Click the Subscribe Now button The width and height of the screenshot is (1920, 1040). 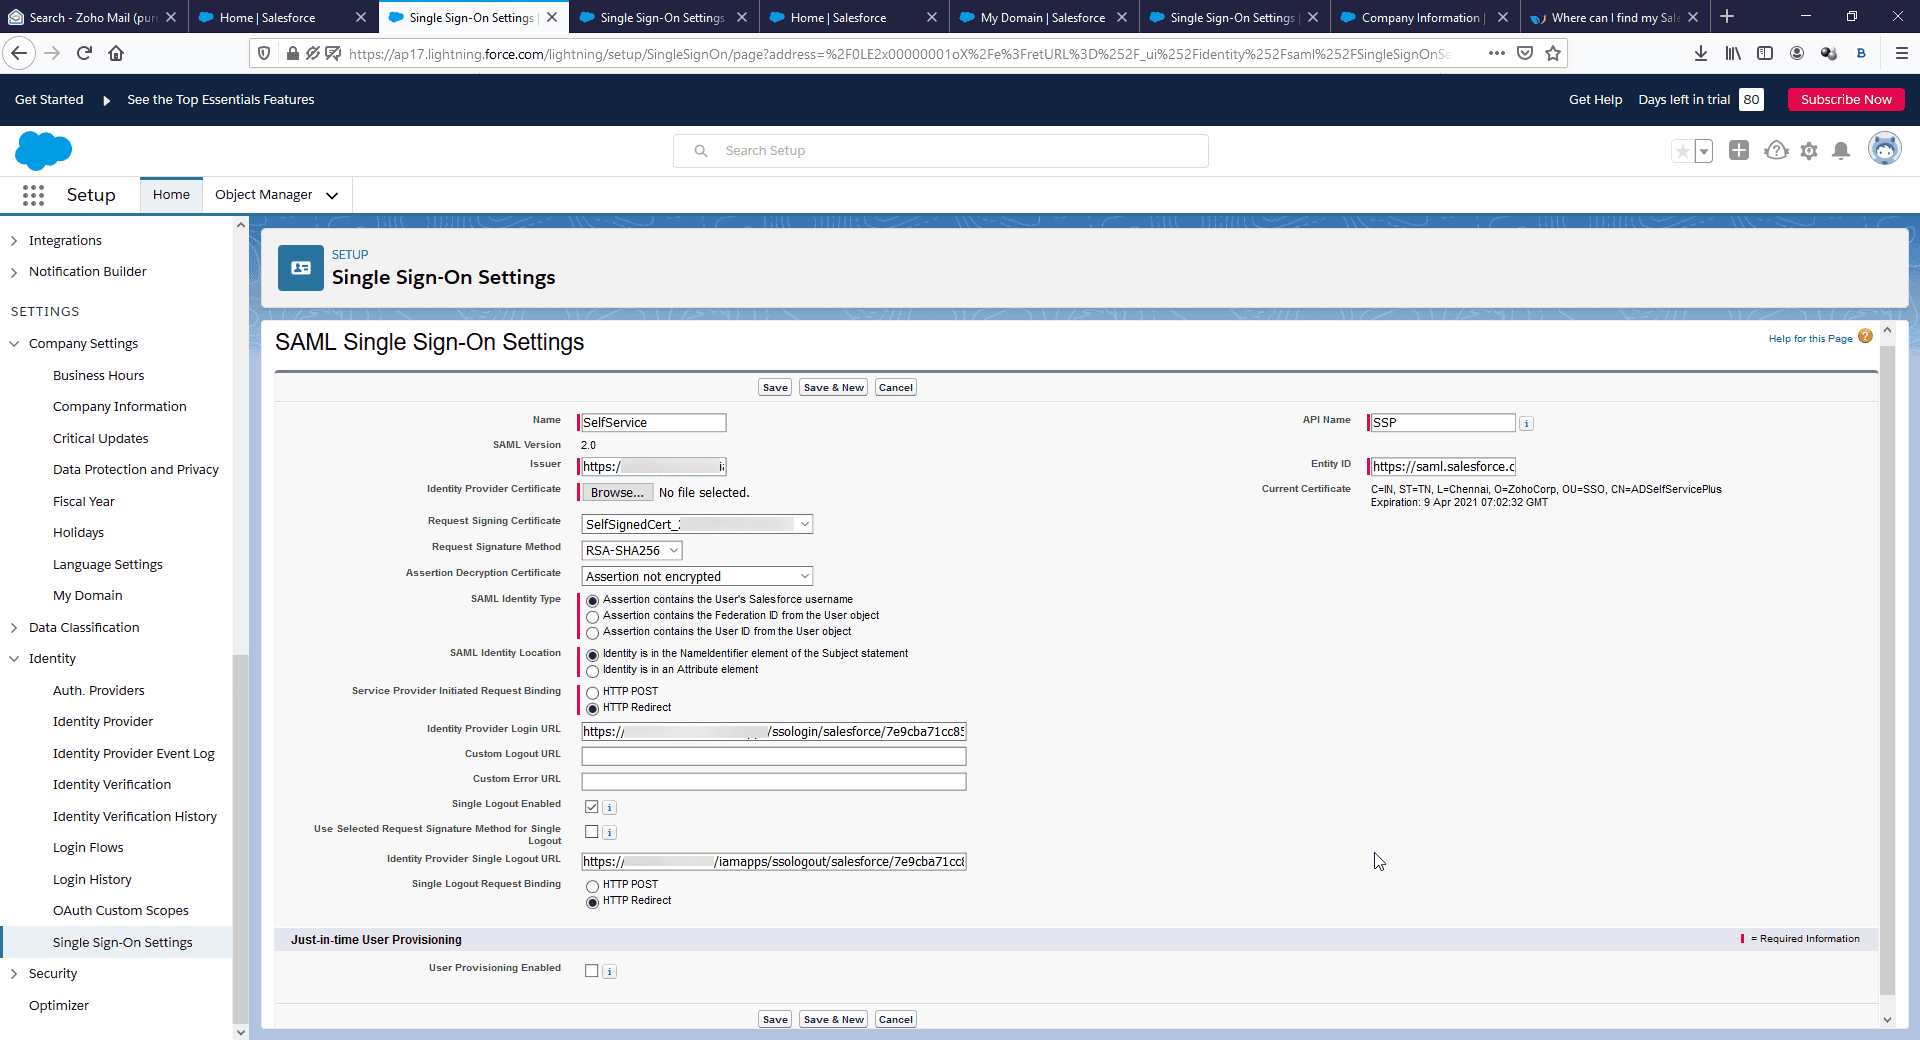pos(1845,99)
